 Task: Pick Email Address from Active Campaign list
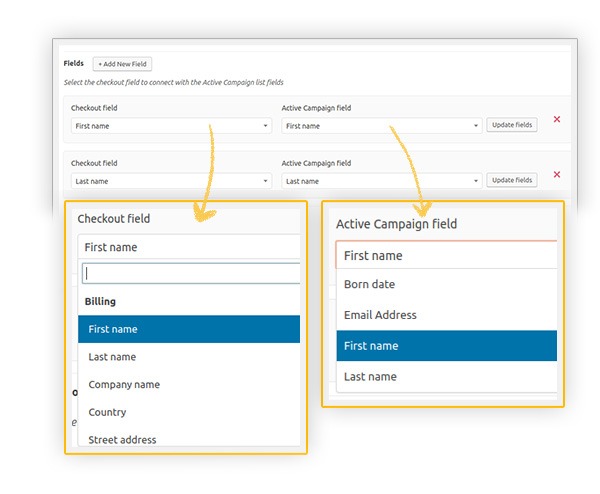pyautogui.click(x=446, y=315)
